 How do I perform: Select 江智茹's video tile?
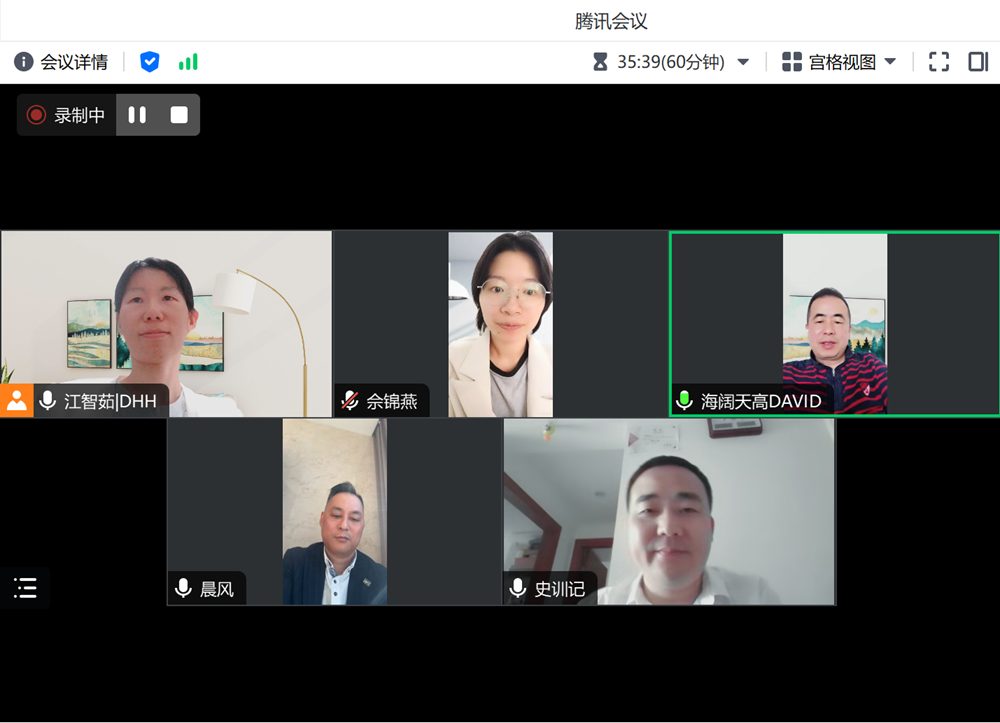tap(166, 324)
